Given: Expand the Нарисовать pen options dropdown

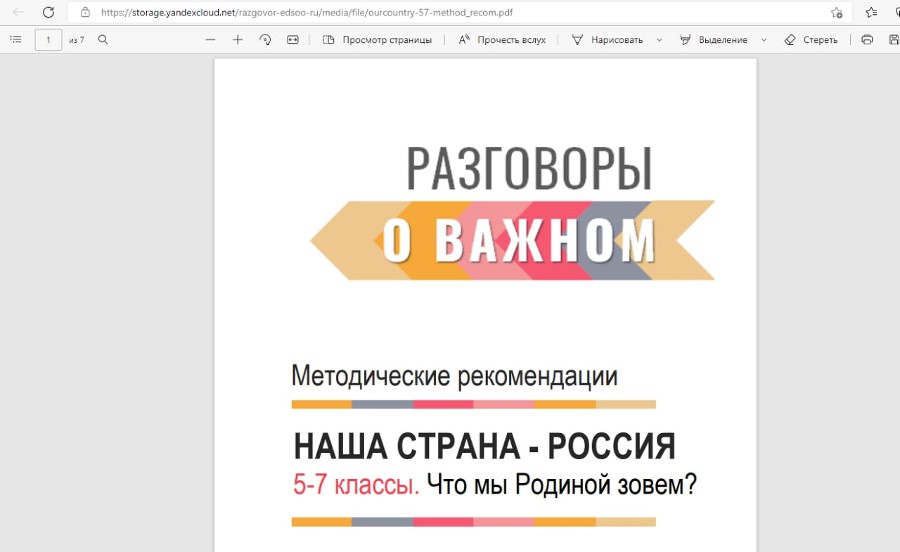Looking at the screenshot, I should coord(659,40).
